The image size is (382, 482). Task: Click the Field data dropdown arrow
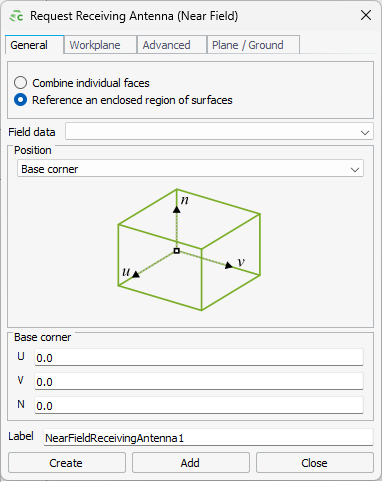point(365,132)
